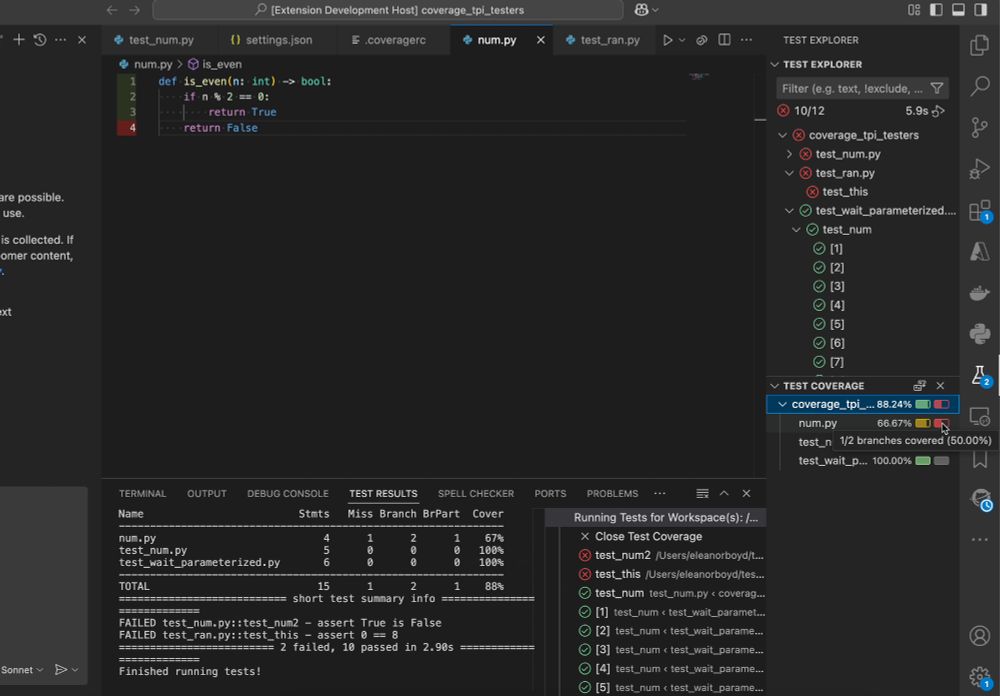Toggle the primary side bar layout
The width and height of the screenshot is (1000, 696).
[x=936, y=10]
